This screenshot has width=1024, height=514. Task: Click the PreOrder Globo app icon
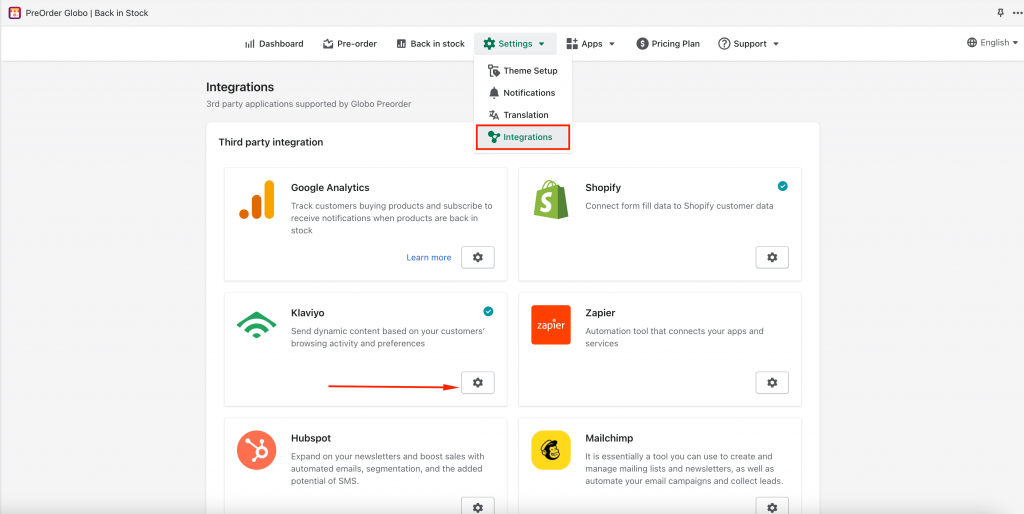15,13
